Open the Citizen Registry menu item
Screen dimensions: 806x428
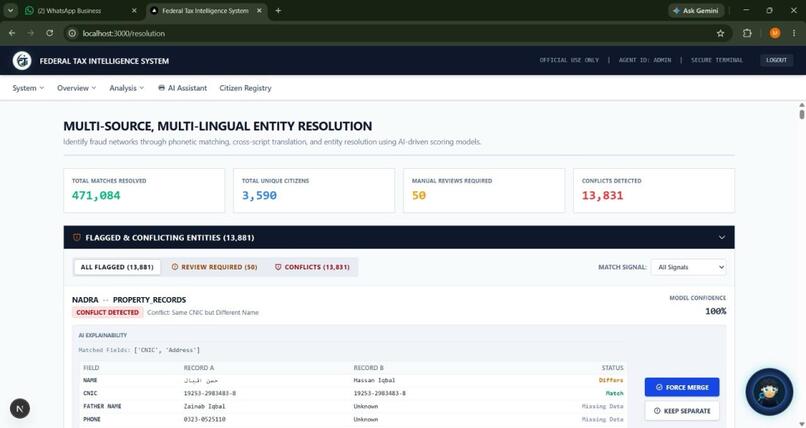[x=245, y=88]
